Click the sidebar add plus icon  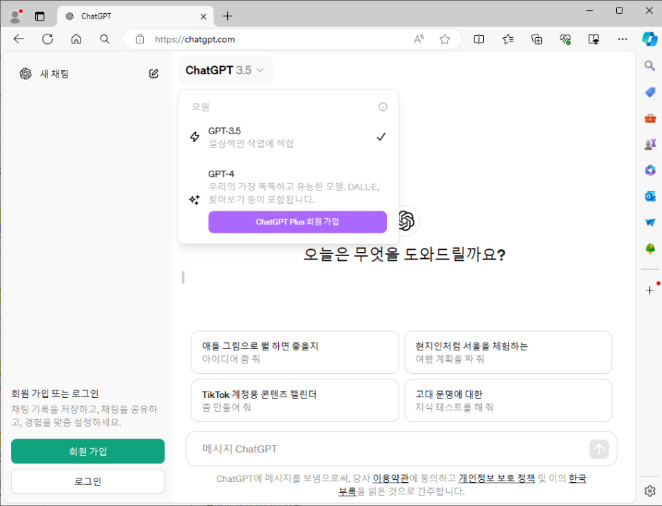coord(650,290)
